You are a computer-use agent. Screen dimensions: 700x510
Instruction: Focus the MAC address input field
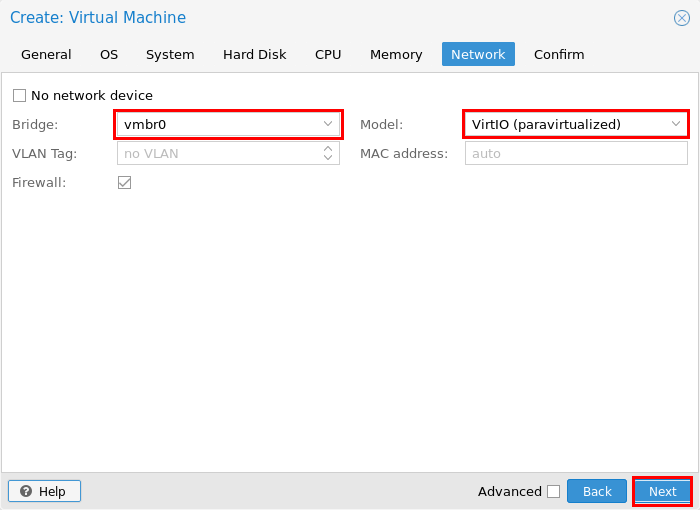(576, 153)
